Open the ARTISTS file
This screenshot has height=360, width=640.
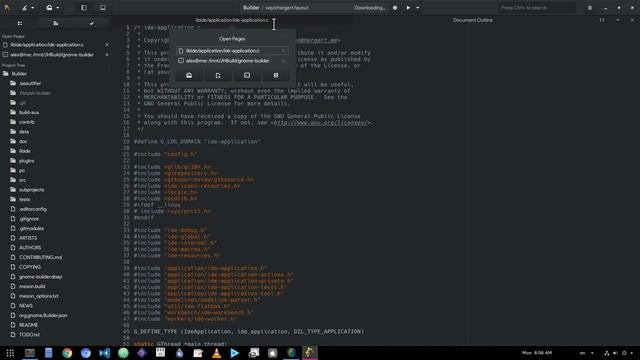(28, 238)
